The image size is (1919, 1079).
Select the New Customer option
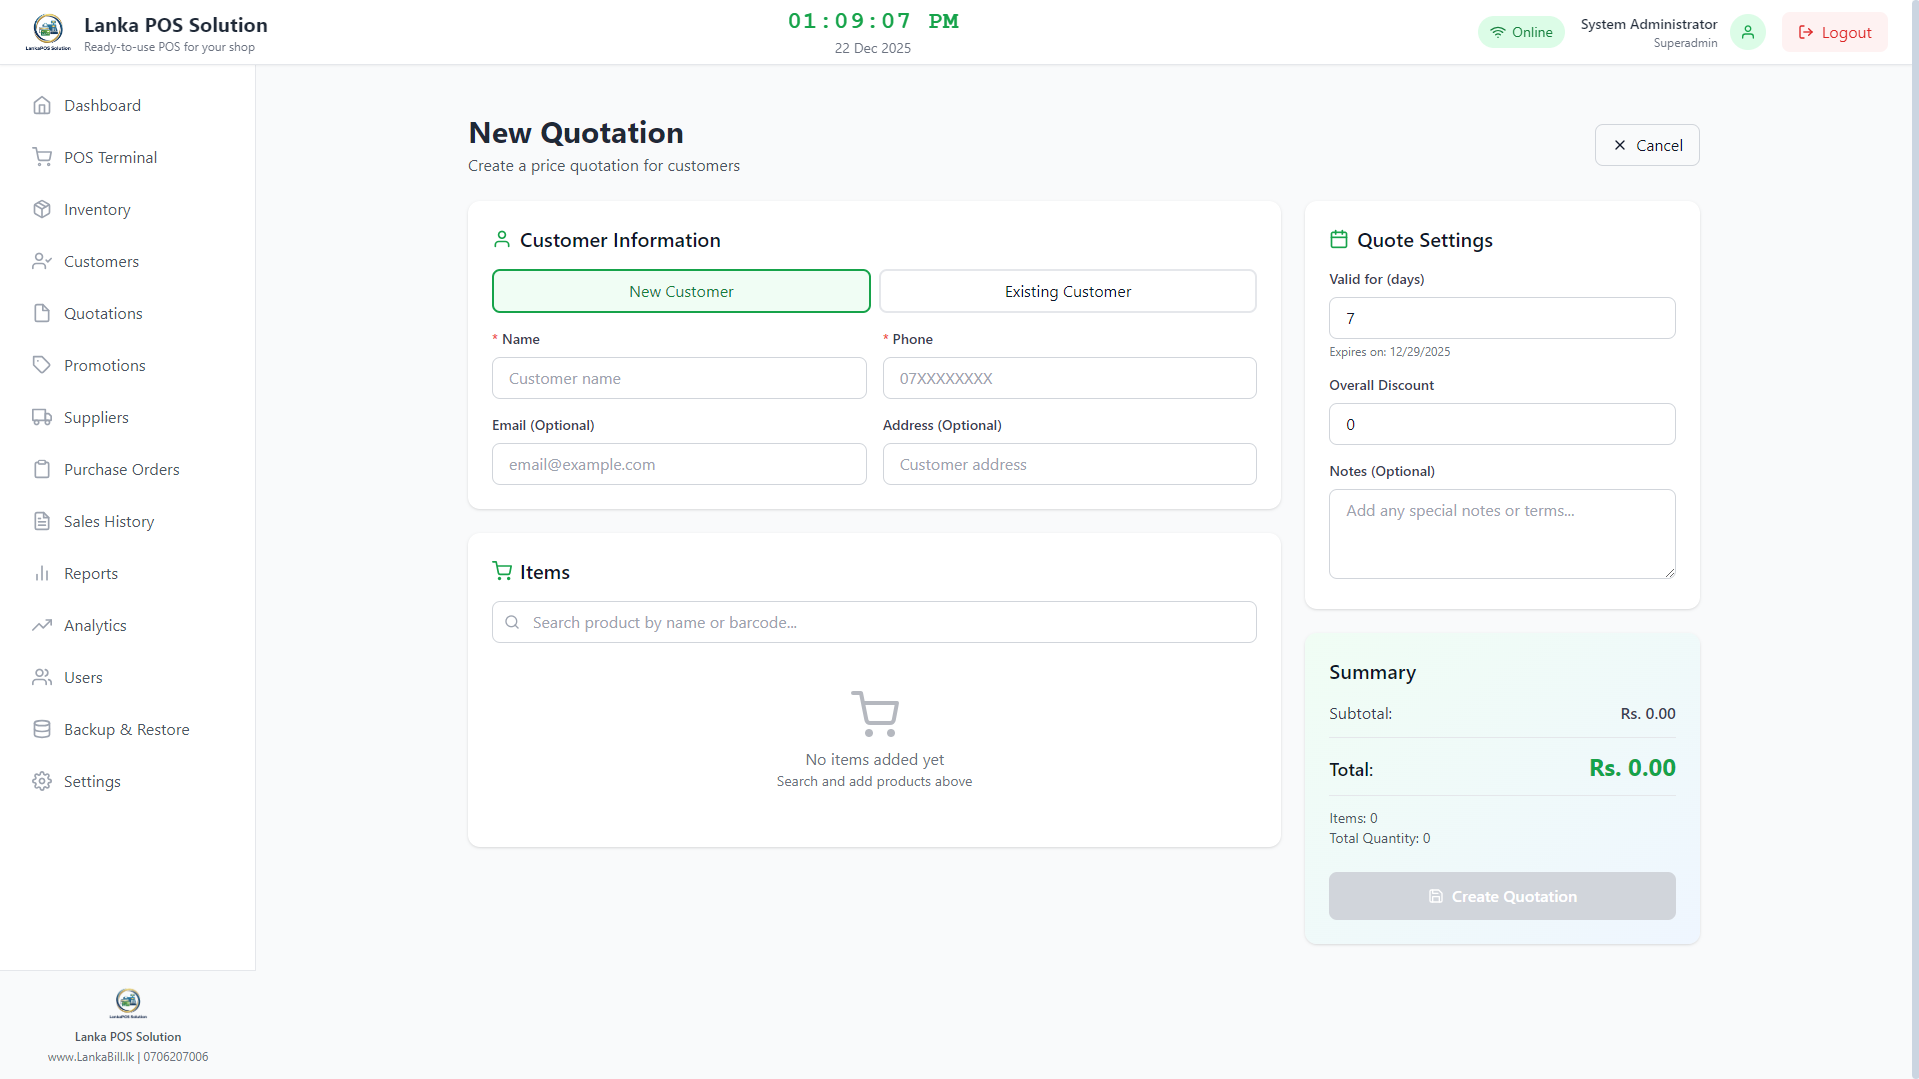point(681,292)
